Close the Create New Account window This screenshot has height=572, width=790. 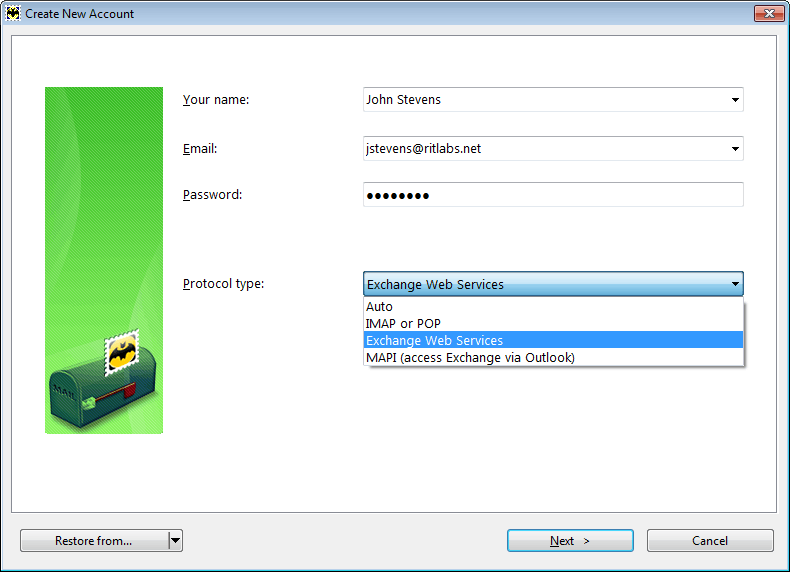point(769,14)
